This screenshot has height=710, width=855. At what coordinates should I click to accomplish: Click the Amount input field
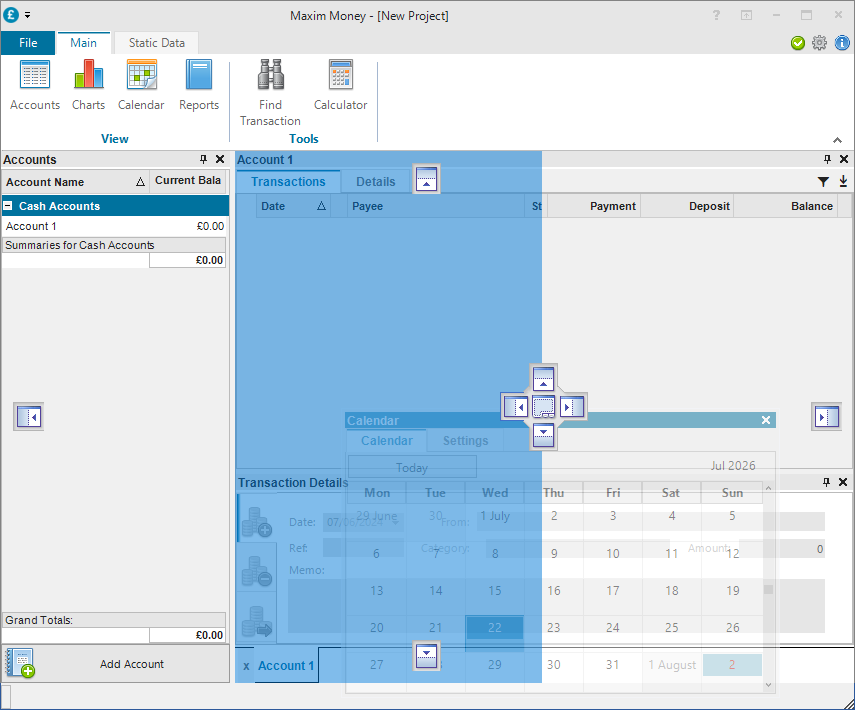[781, 549]
